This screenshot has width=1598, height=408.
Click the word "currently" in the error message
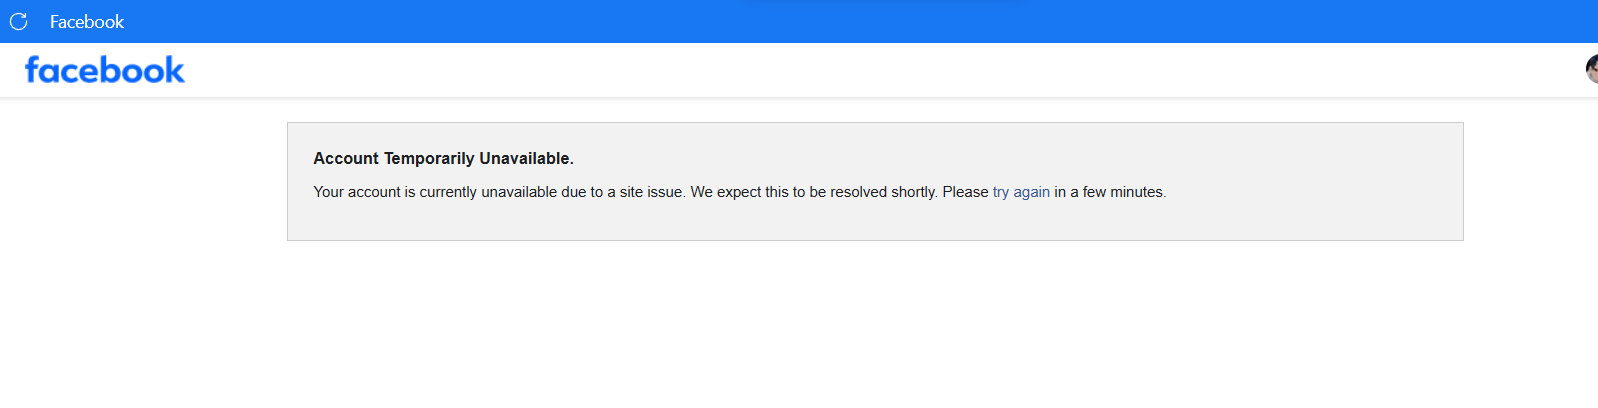click(x=448, y=192)
